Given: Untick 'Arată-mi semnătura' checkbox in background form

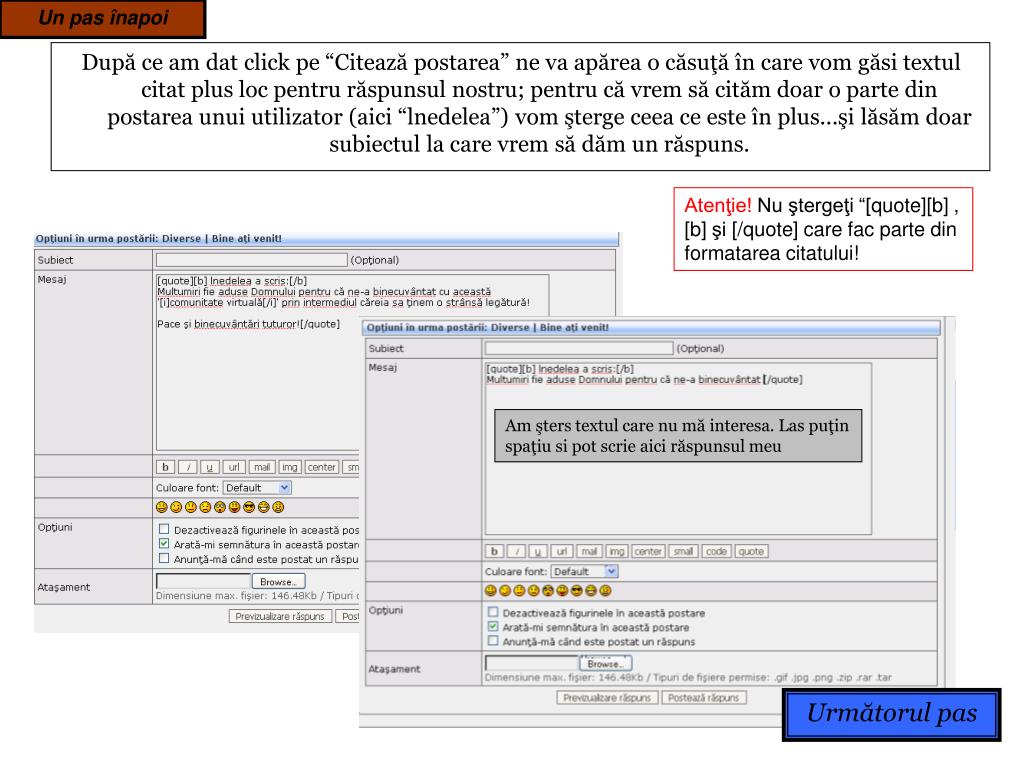Looking at the screenshot, I should point(164,543).
